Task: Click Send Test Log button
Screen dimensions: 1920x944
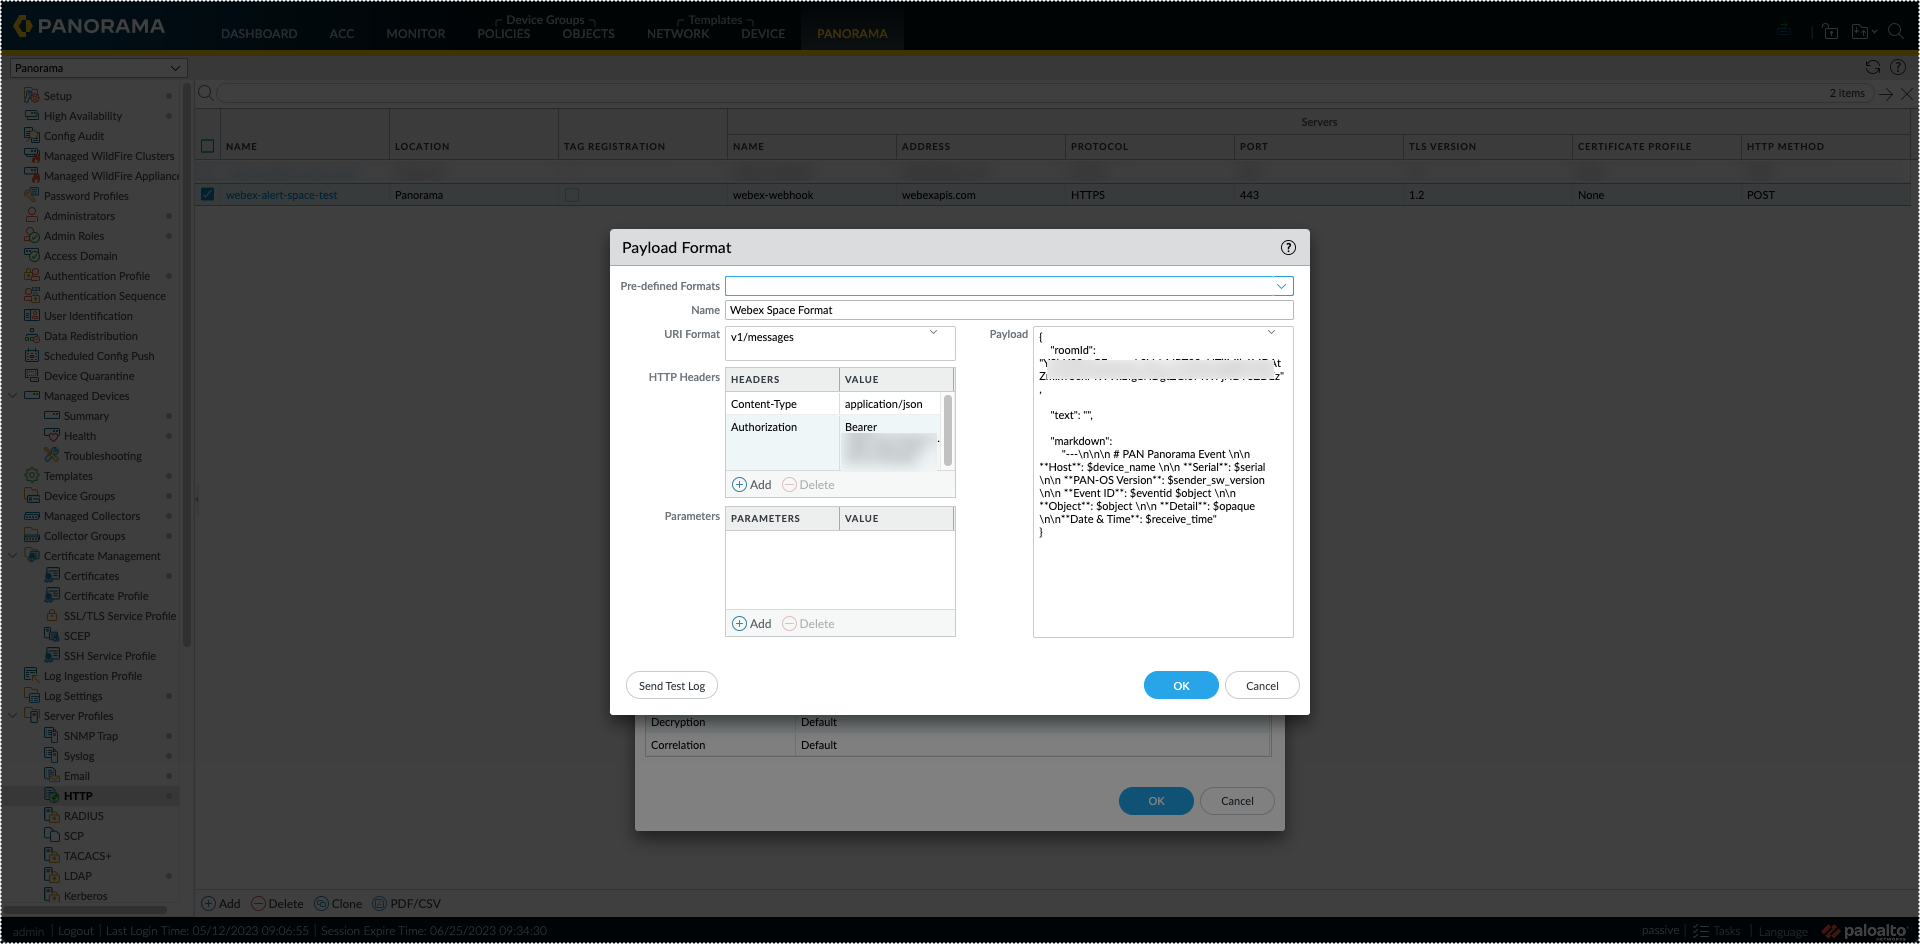Action: point(672,686)
